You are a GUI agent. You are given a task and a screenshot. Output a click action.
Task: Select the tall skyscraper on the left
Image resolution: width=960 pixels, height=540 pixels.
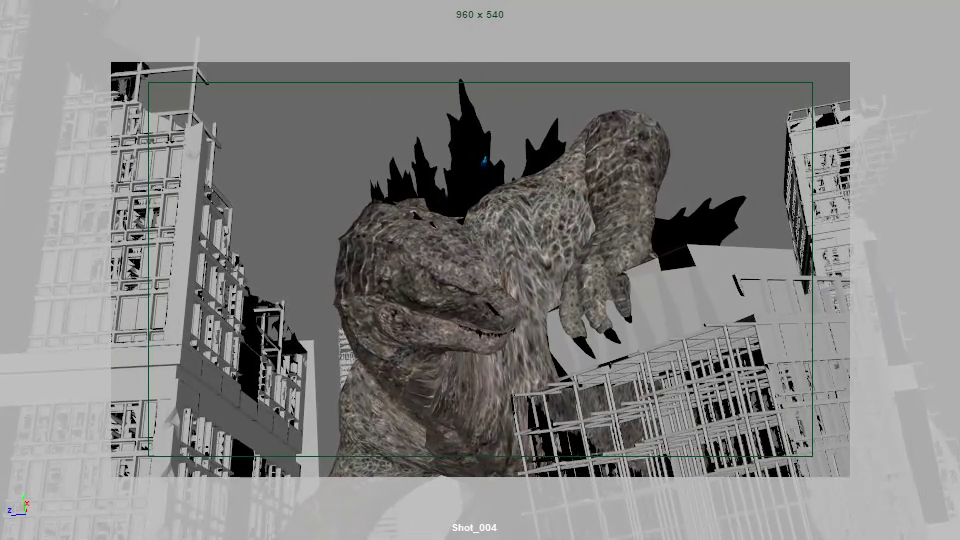coord(160,250)
